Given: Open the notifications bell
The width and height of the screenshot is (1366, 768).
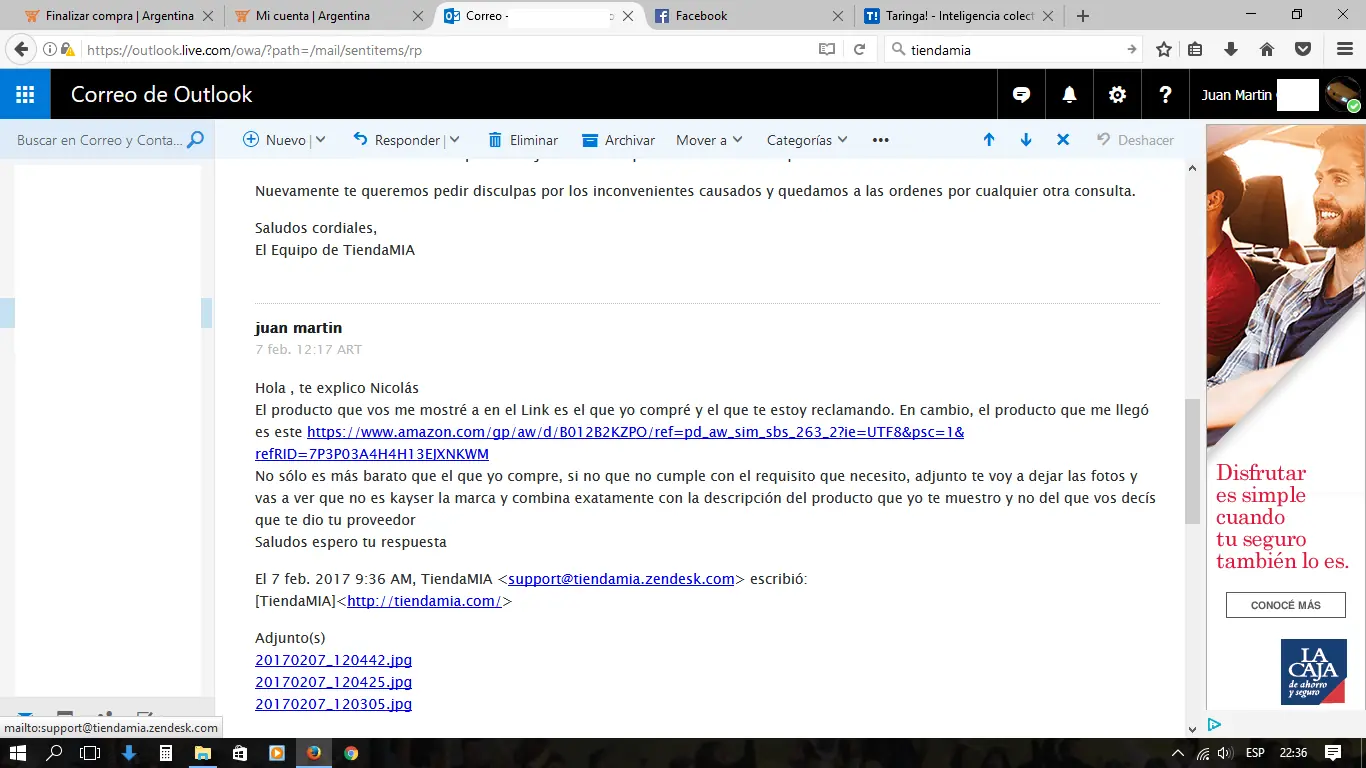Looking at the screenshot, I should click(x=1069, y=95).
